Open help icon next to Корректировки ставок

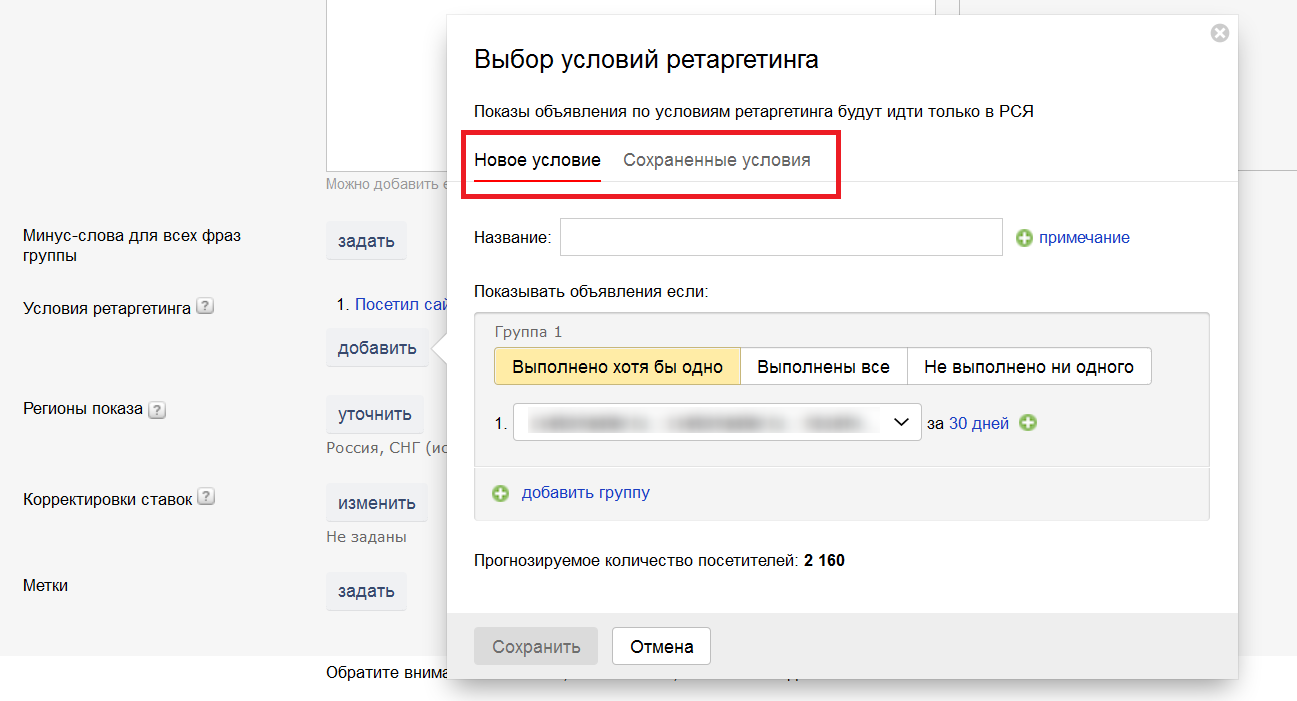(206, 497)
